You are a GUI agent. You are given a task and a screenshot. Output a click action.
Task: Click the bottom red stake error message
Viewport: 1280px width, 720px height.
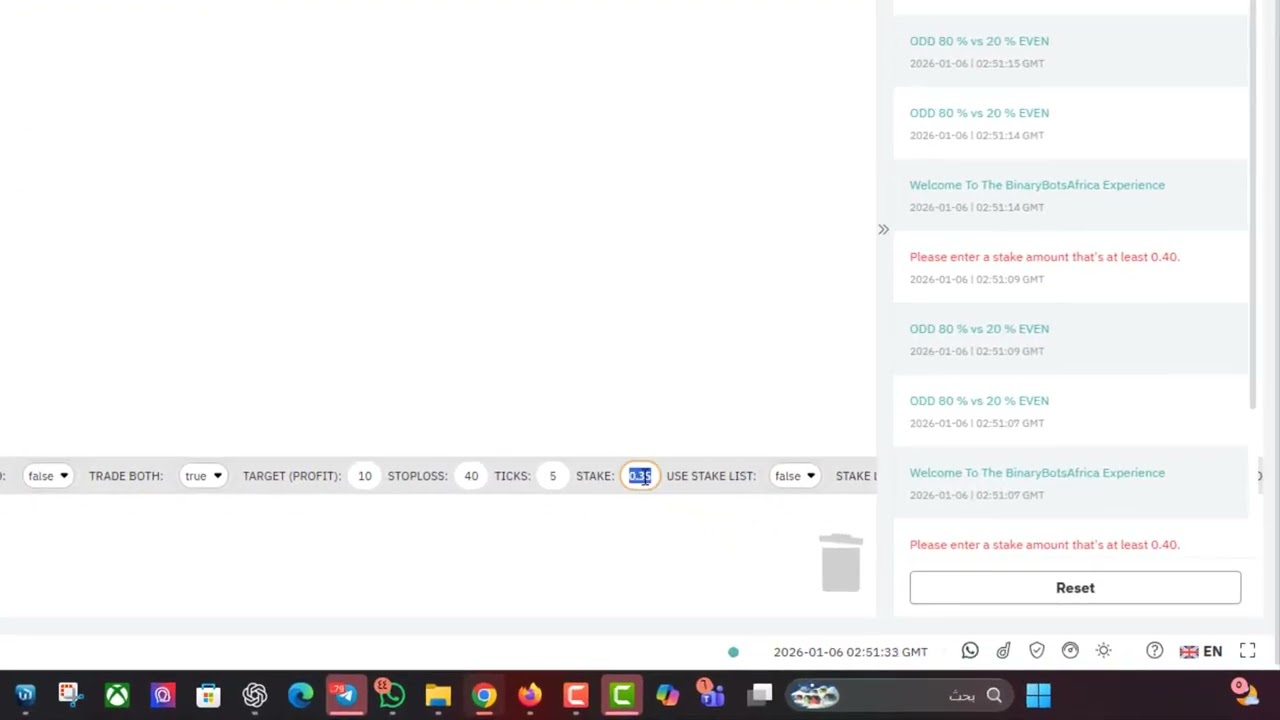1045,545
